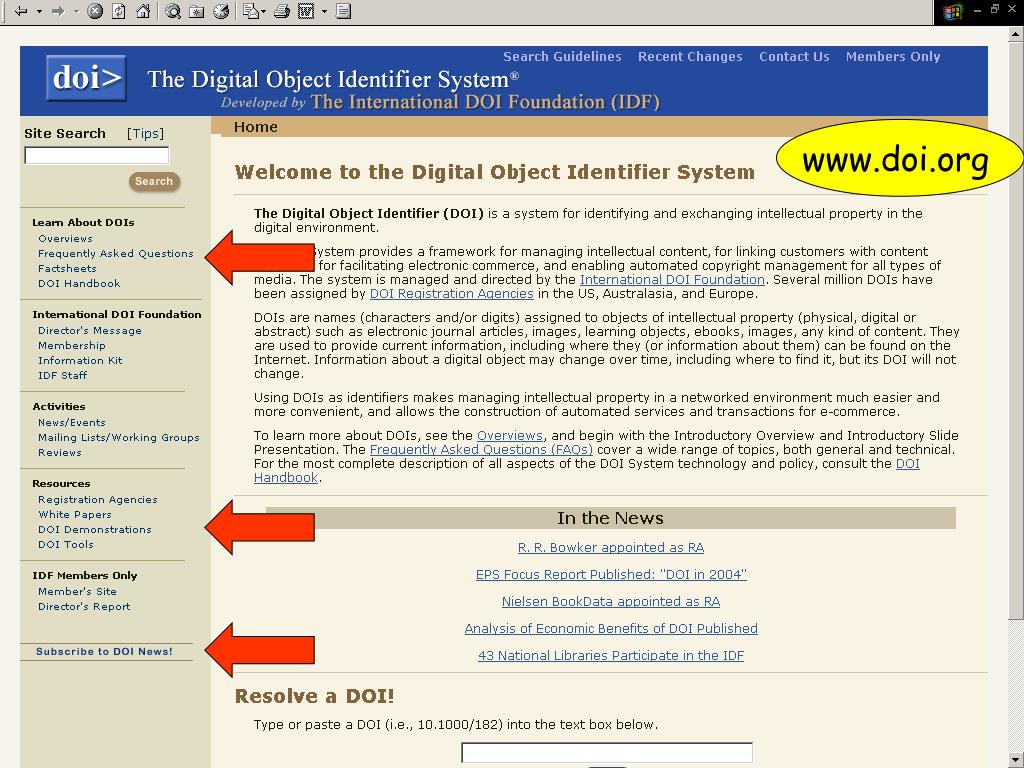The image size is (1024, 768).
Task: Open Director's Report link
Action: pos(84,607)
